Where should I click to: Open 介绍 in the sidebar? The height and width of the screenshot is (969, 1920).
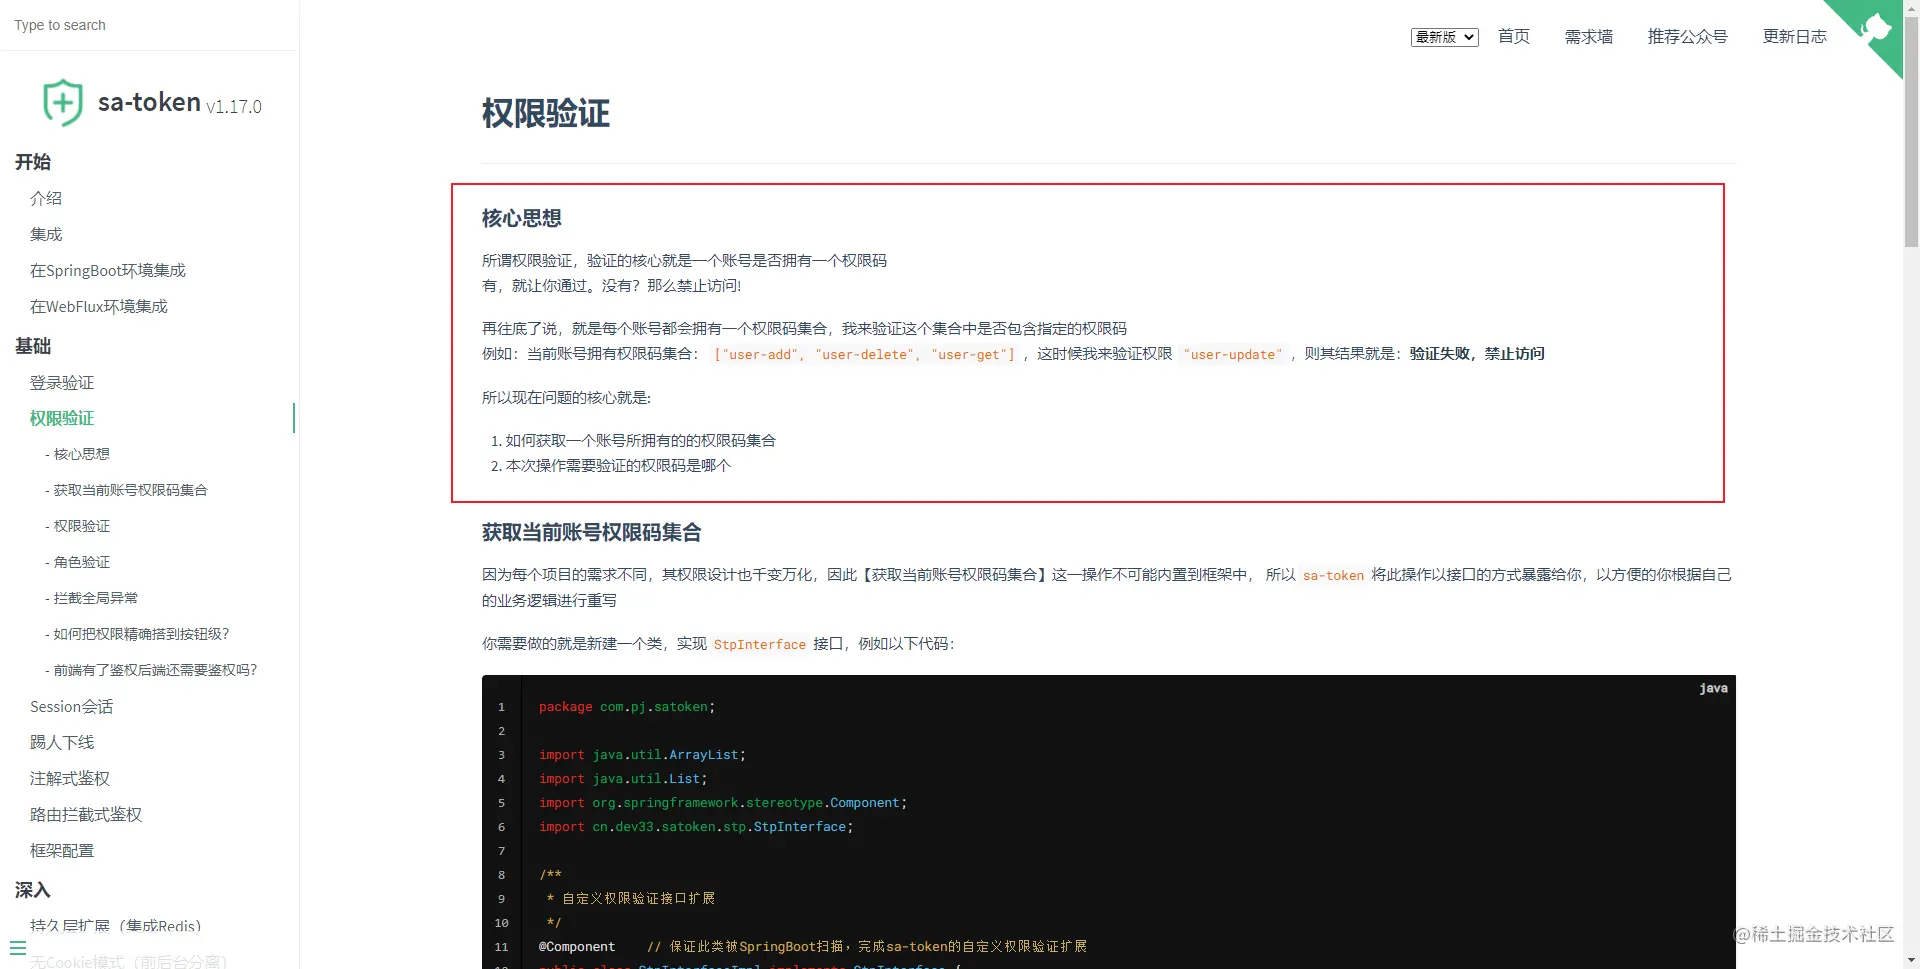coord(46,198)
